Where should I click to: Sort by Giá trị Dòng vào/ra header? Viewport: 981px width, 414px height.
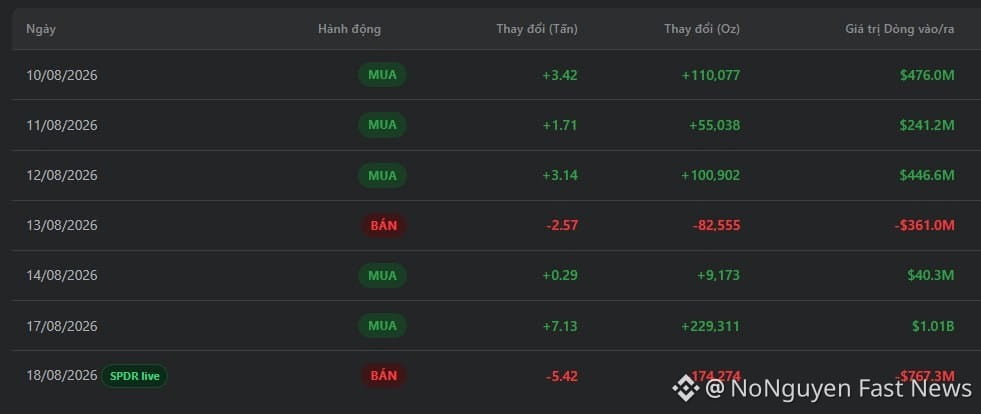click(x=900, y=29)
